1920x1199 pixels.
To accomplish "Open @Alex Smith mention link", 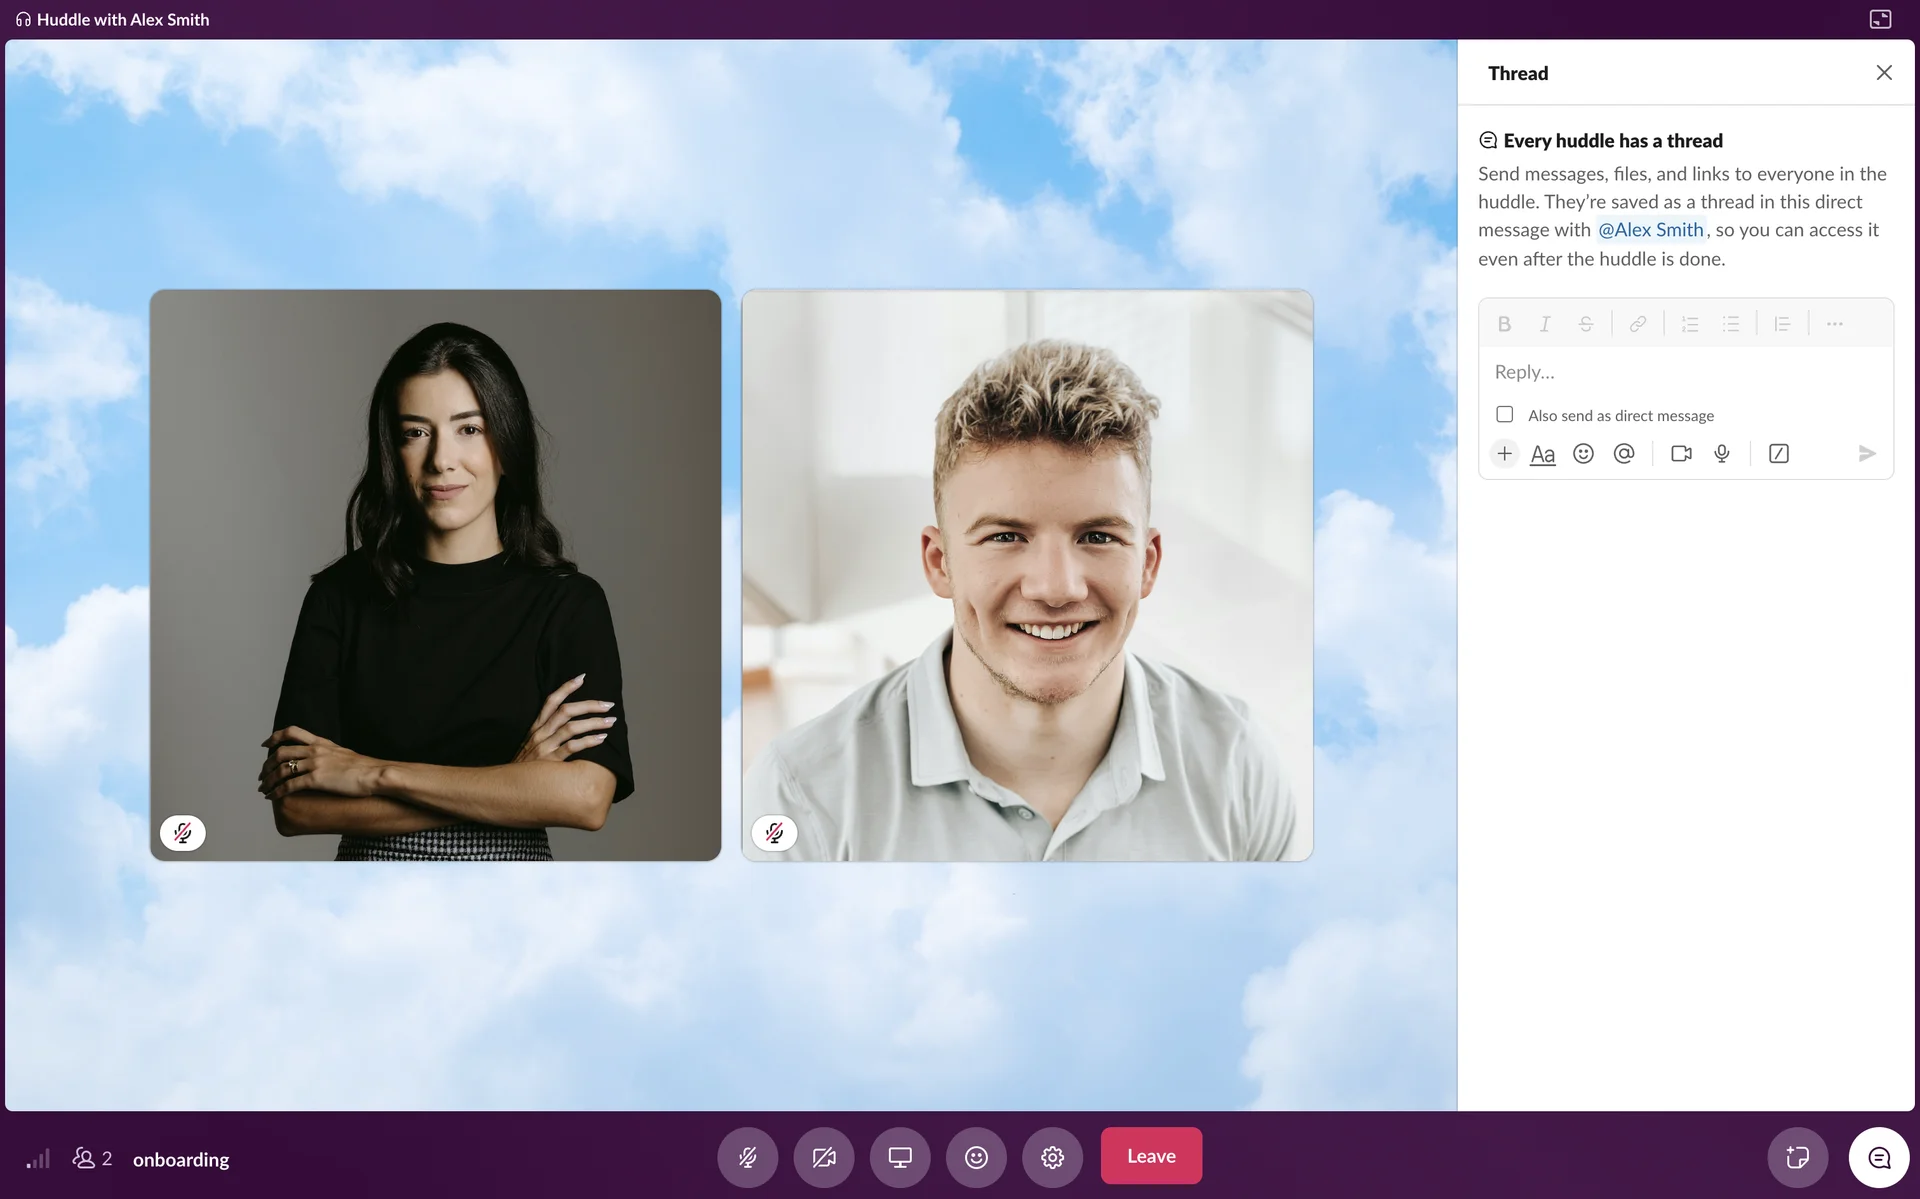I will [x=1650, y=230].
